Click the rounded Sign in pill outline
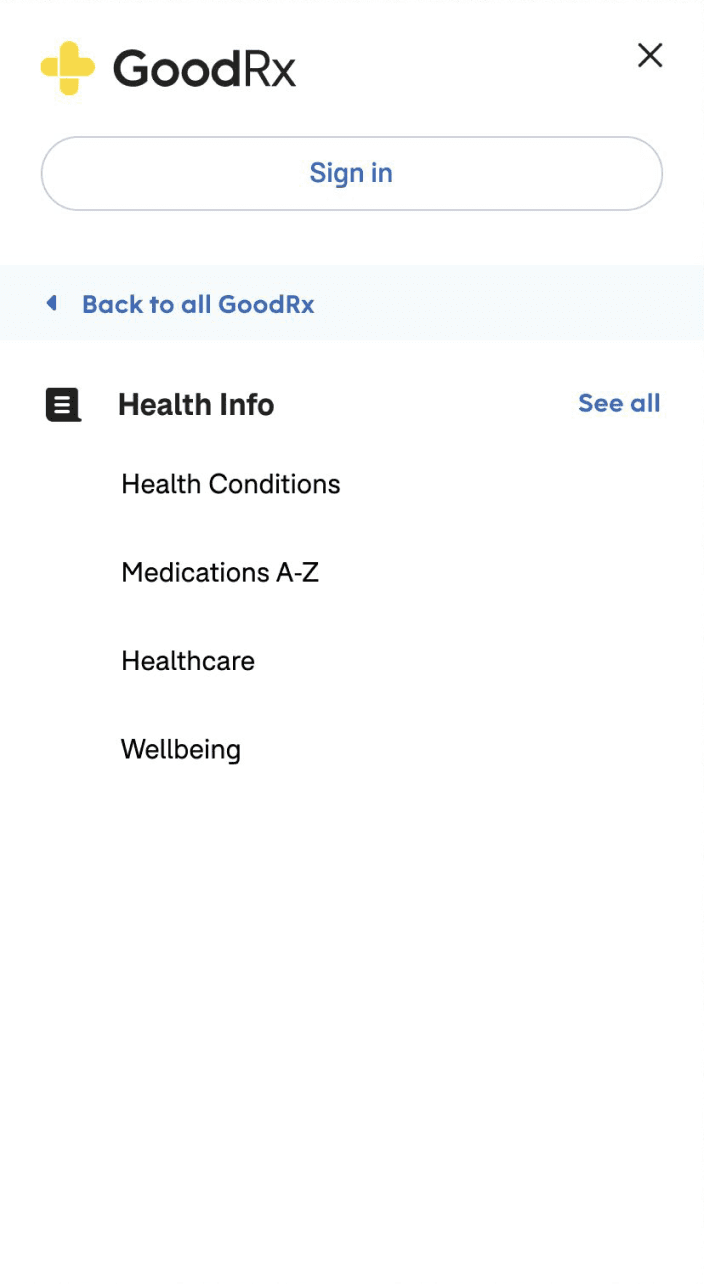This screenshot has height=1284, width=704. click(x=351, y=173)
